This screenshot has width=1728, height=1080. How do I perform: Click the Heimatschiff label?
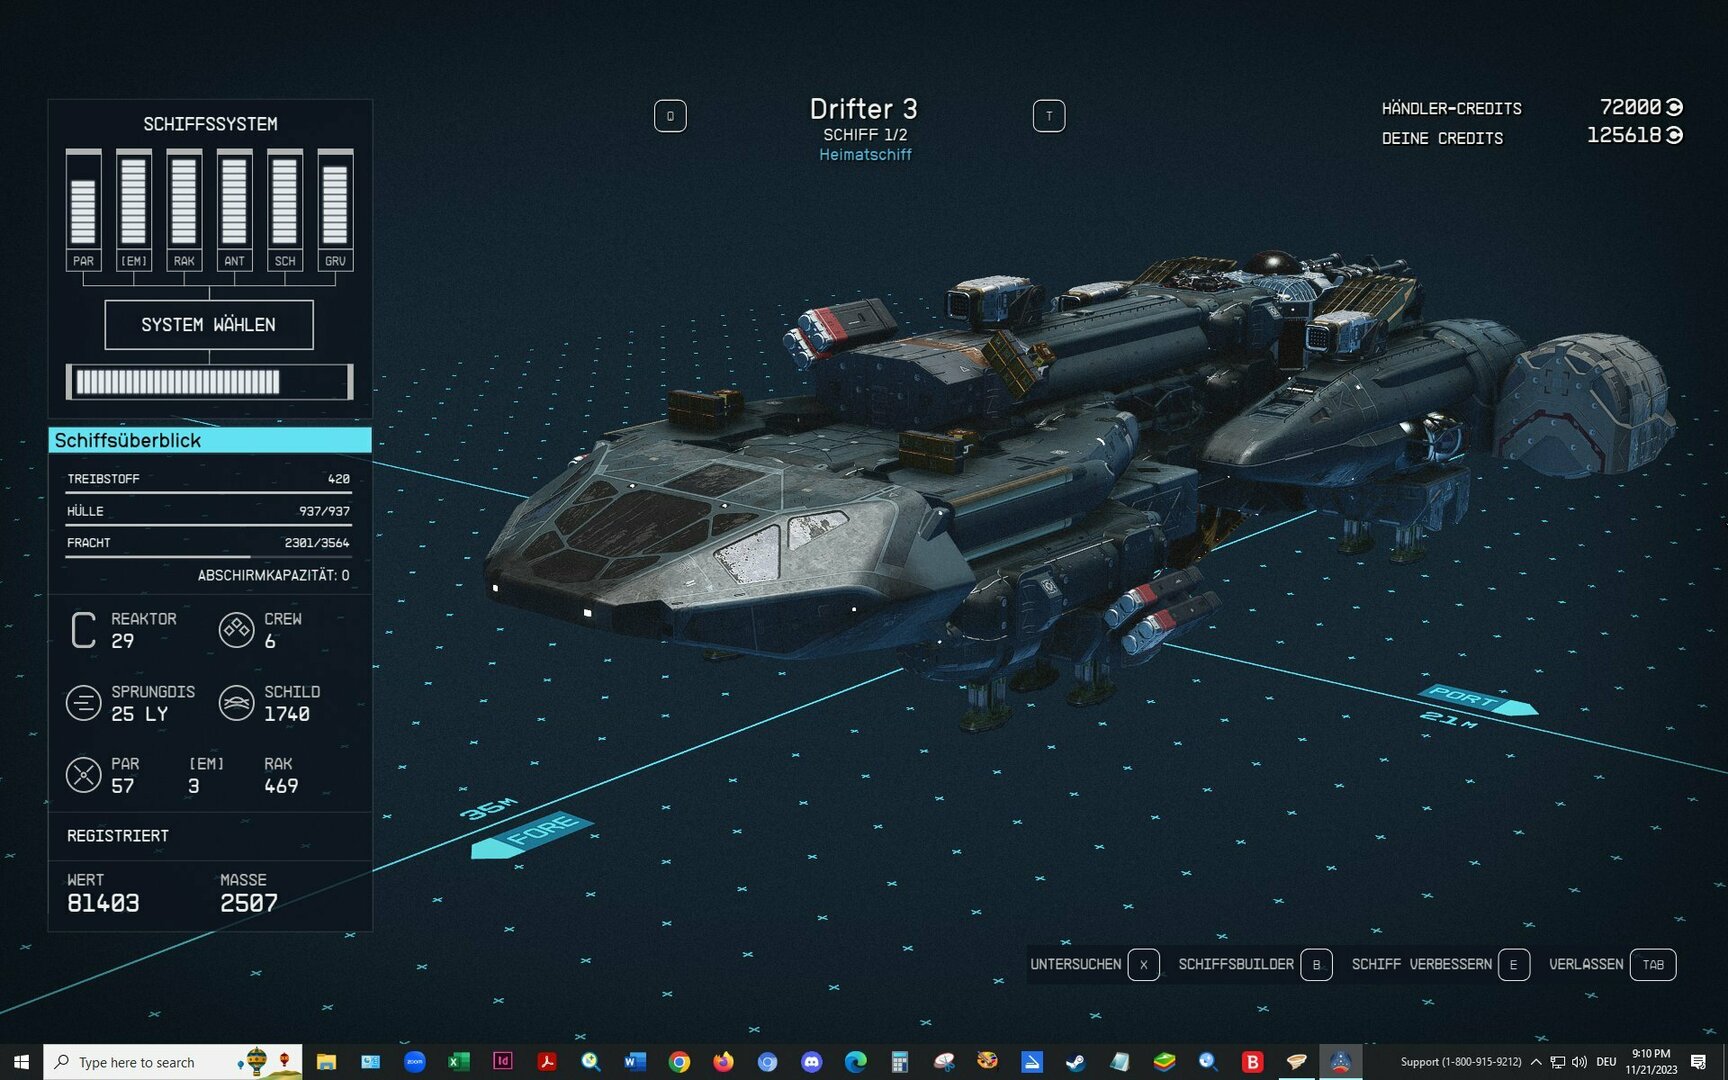coord(865,154)
